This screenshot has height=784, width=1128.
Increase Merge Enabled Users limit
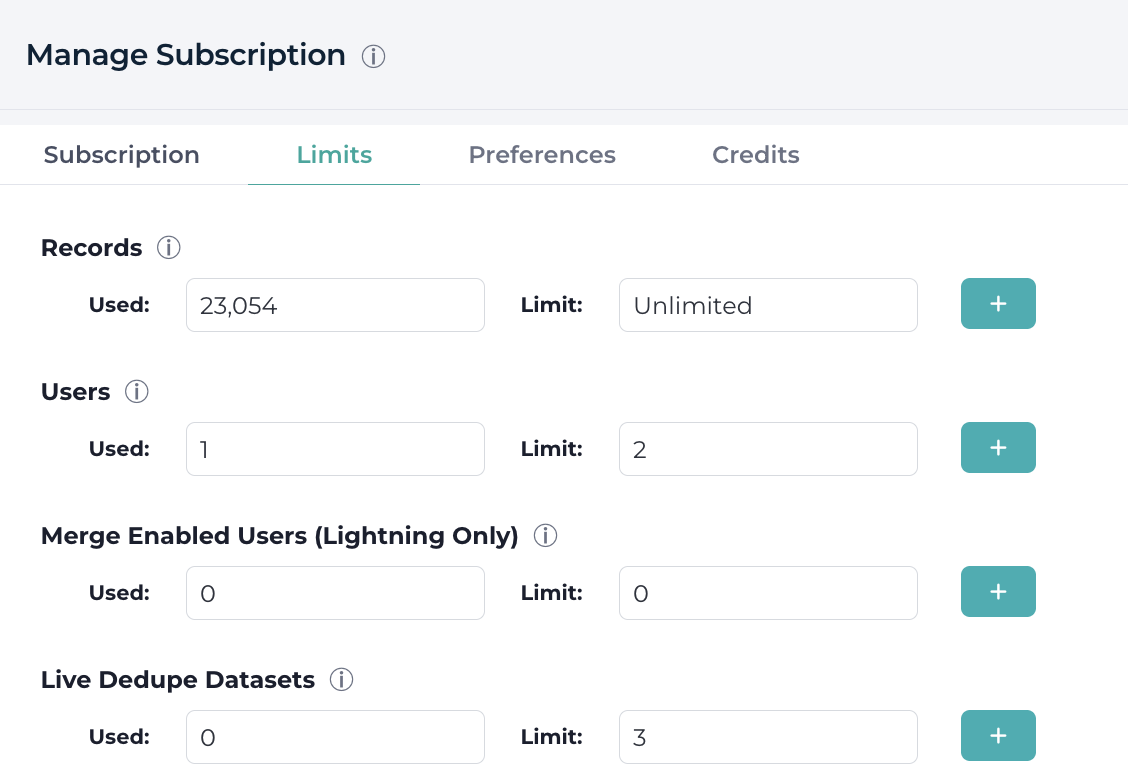(998, 592)
